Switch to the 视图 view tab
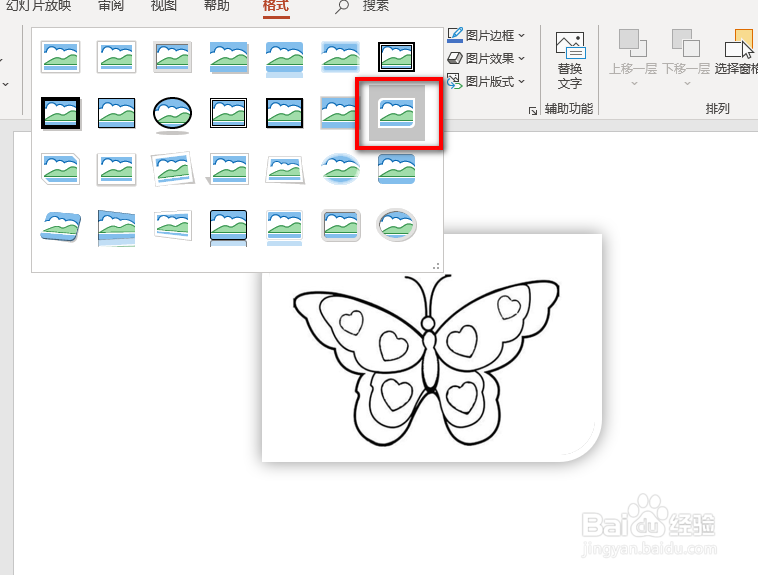The width and height of the screenshot is (758, 575). point(164,6)
